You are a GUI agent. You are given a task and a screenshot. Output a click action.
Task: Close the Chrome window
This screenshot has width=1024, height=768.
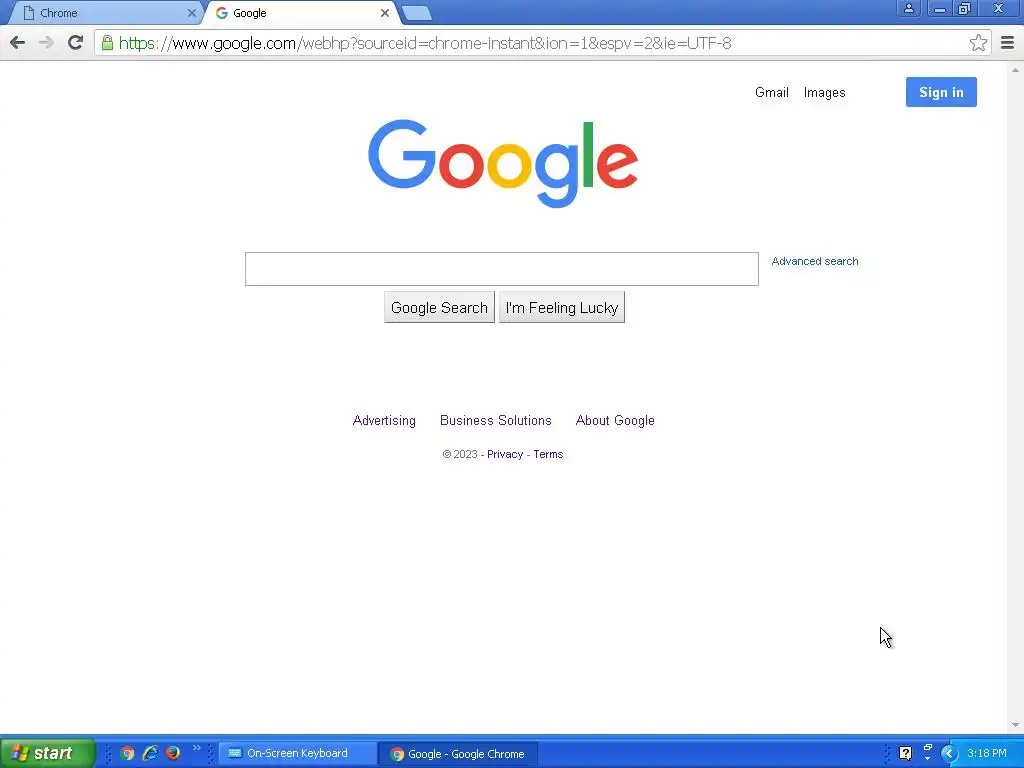[x=998, y=8]
